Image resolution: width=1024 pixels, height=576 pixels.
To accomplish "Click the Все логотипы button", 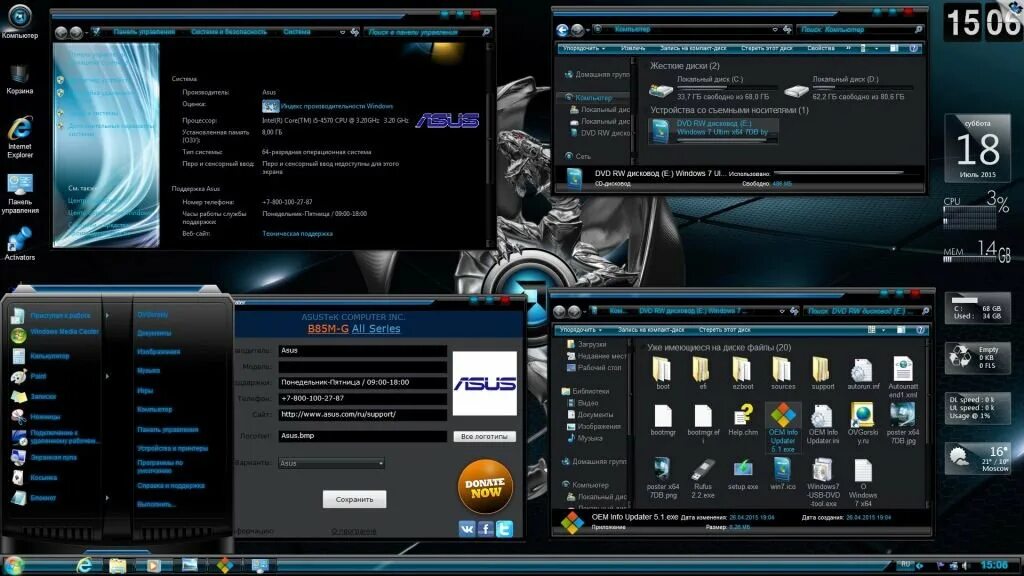I will 484,436.
